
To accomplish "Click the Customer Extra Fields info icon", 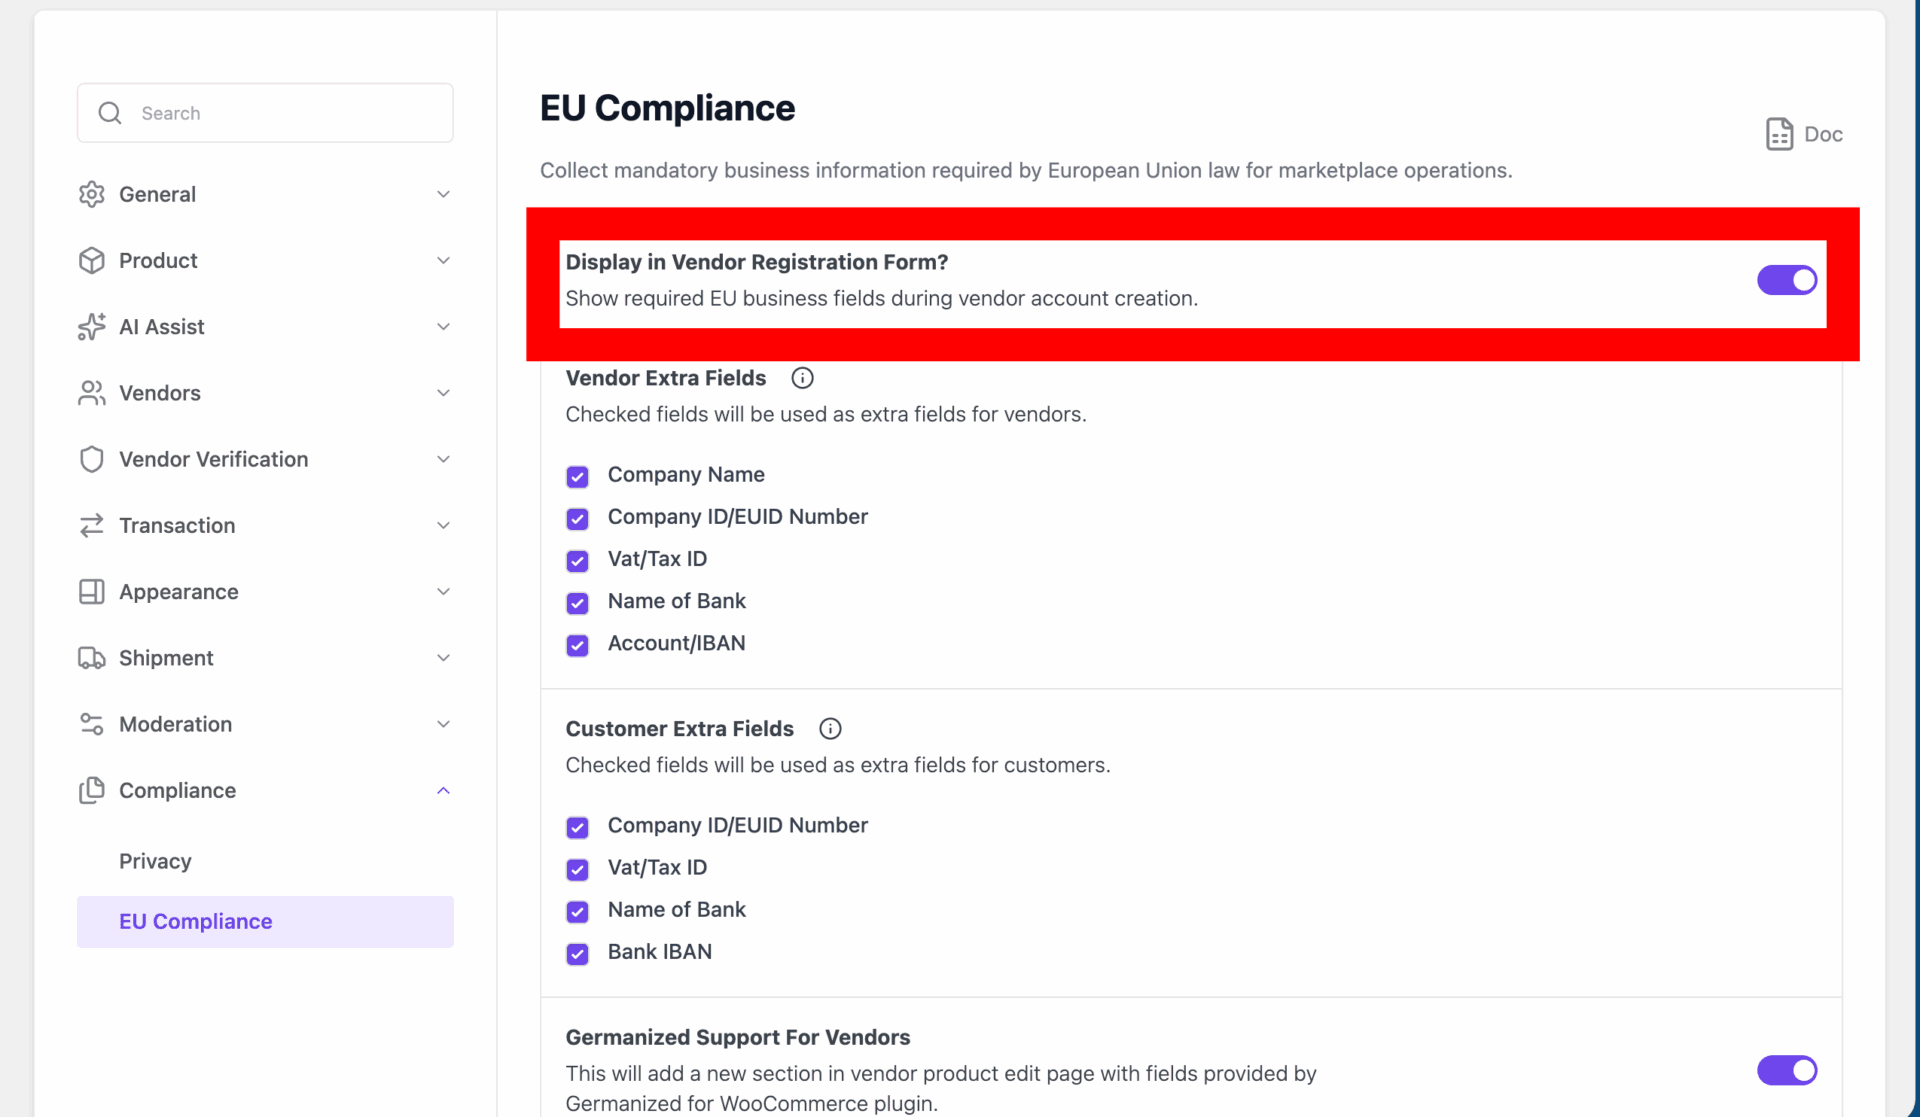I will [830, 729].
